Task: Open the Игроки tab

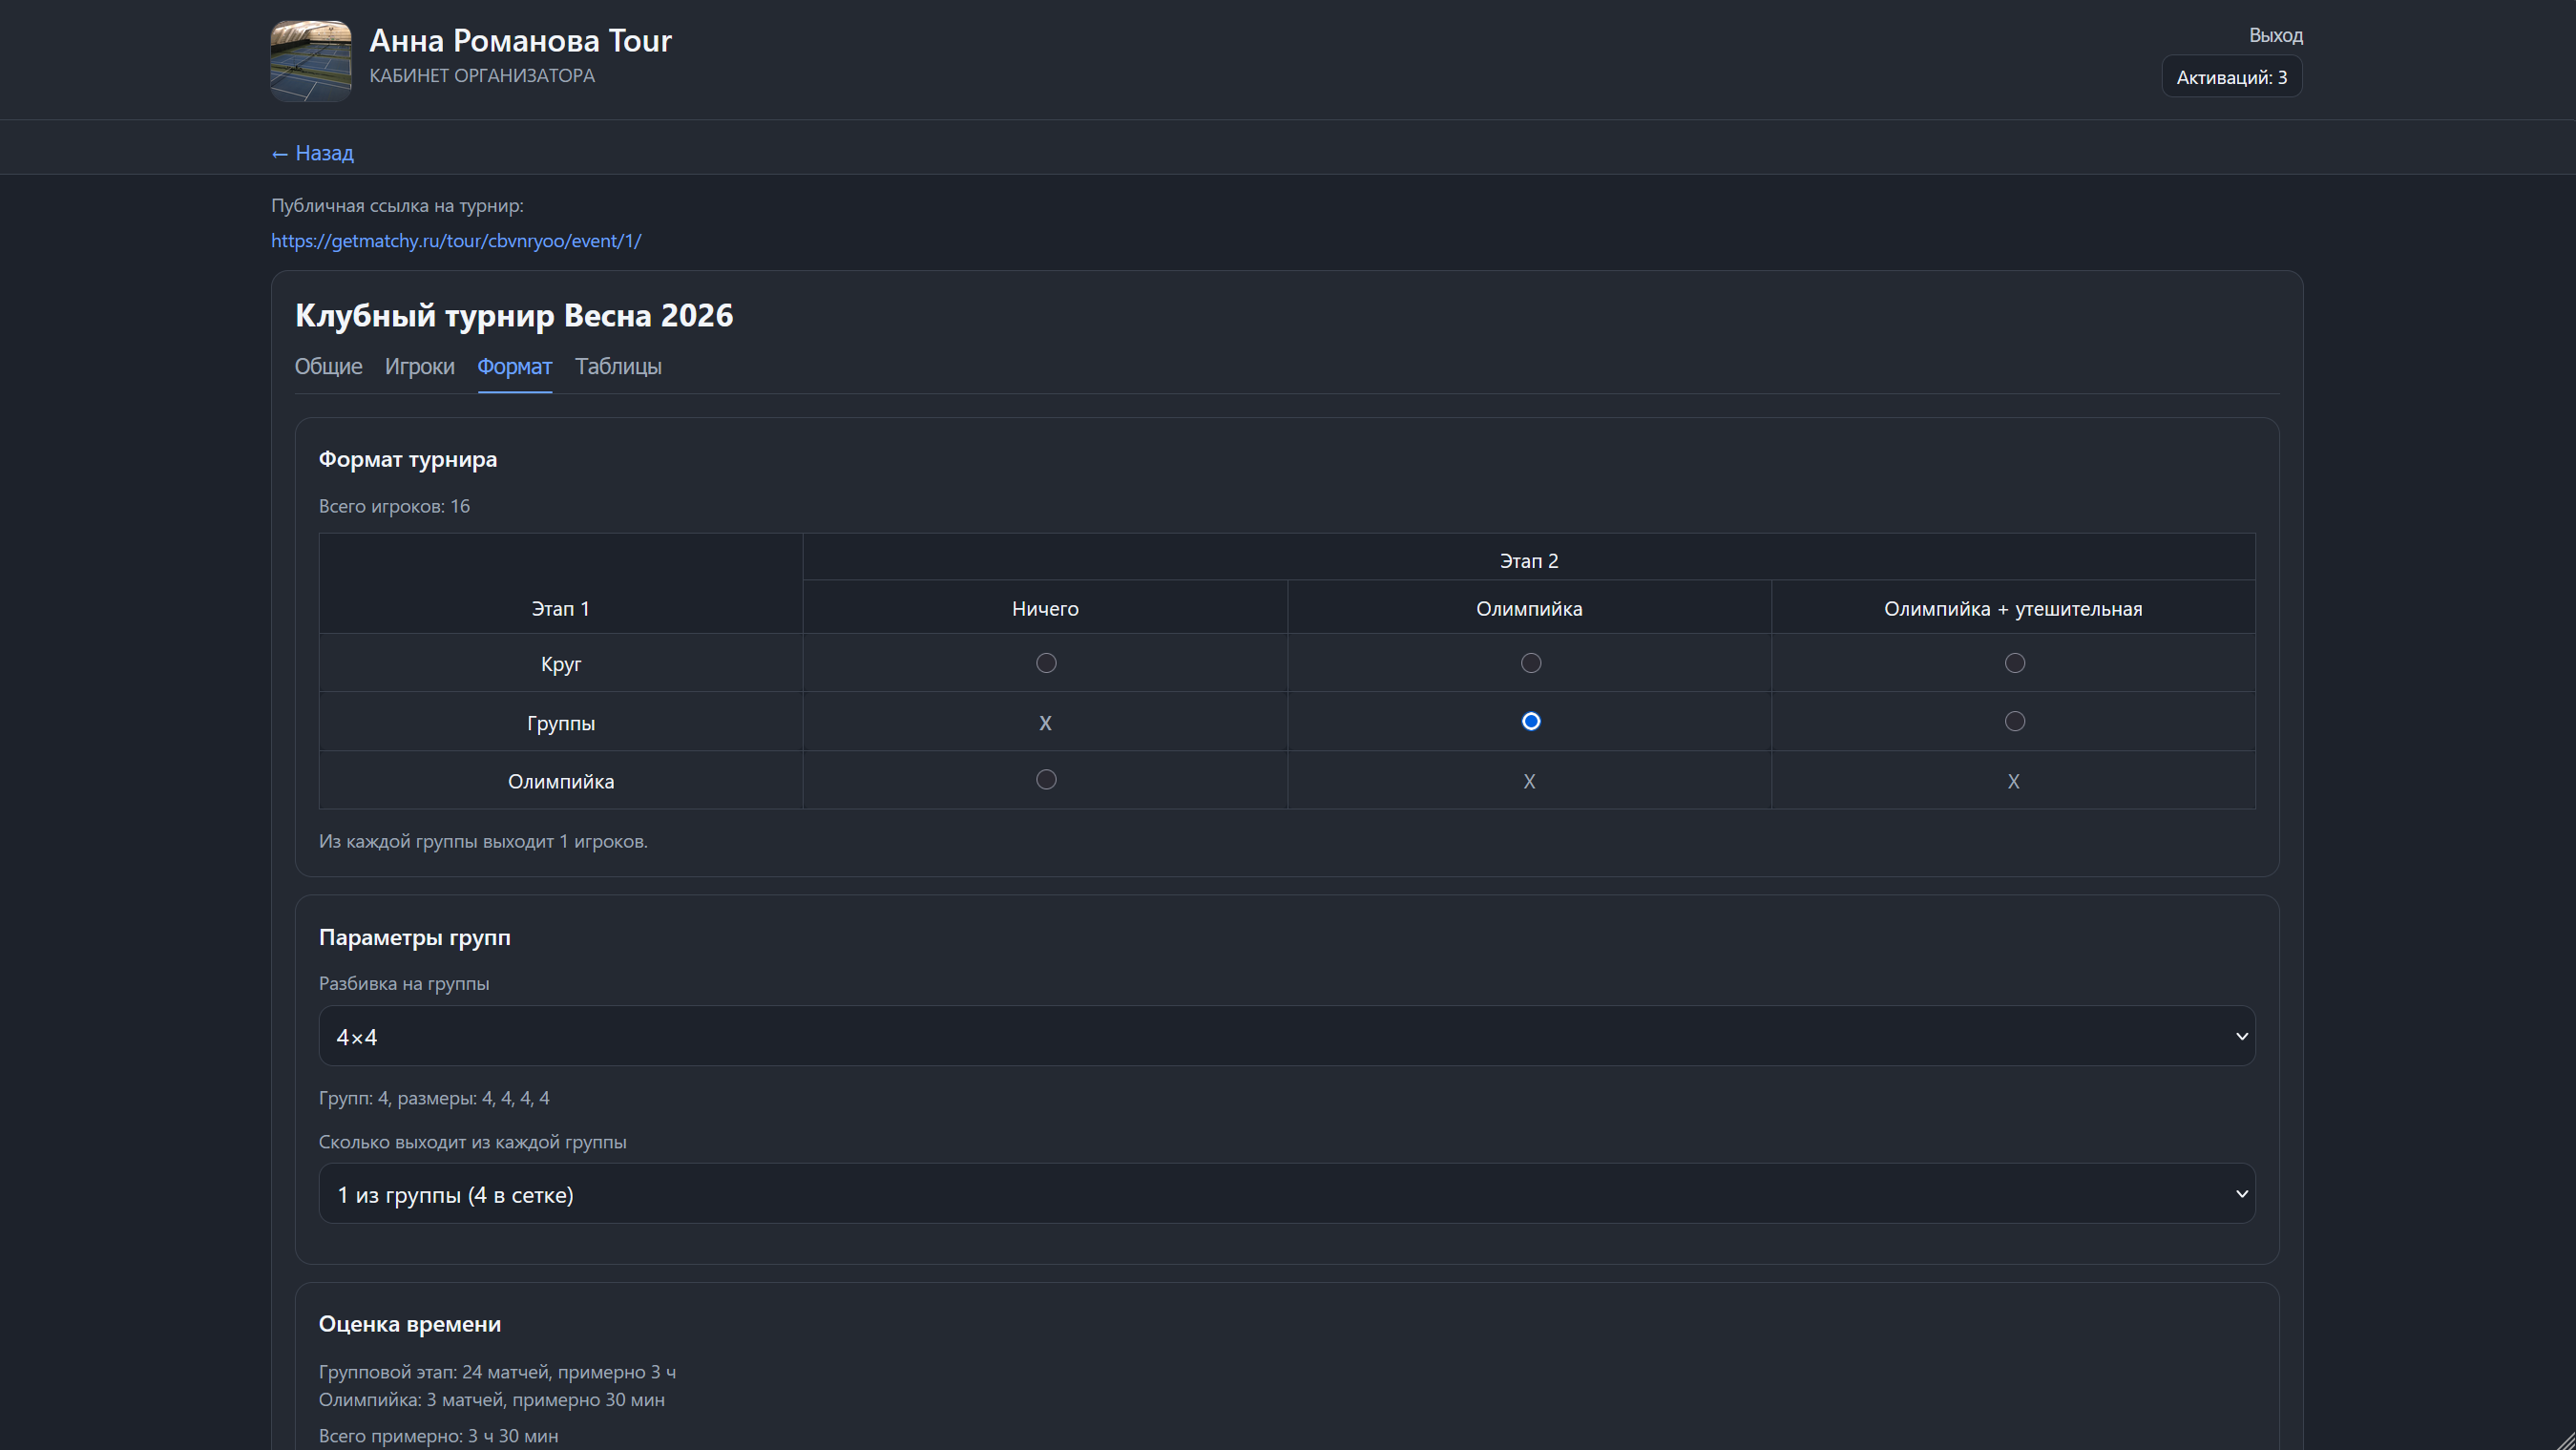Action: tap(419, 367)
